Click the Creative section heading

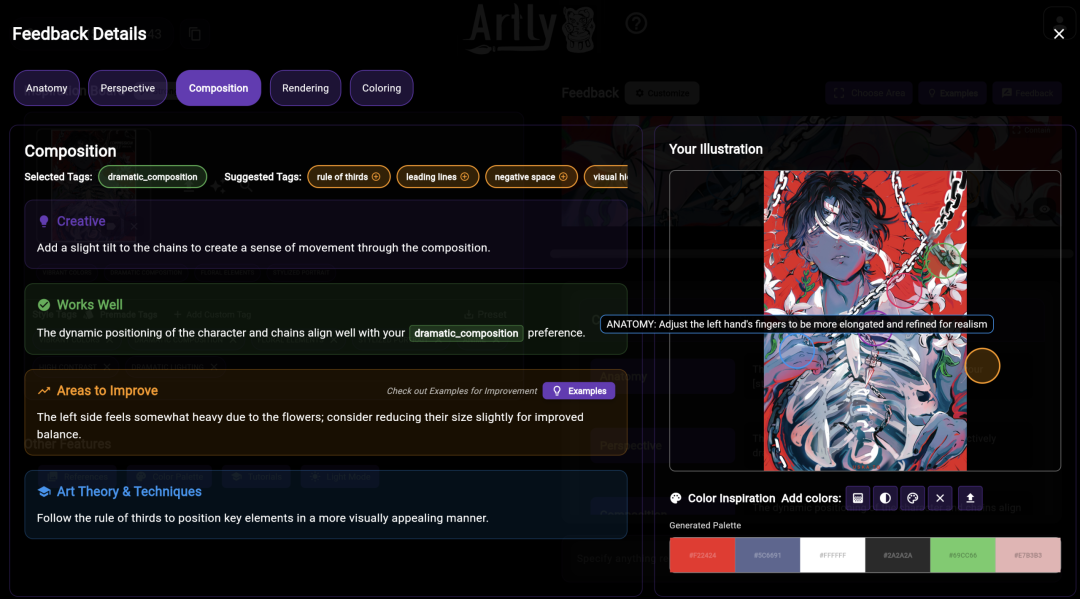click(81, 221)
